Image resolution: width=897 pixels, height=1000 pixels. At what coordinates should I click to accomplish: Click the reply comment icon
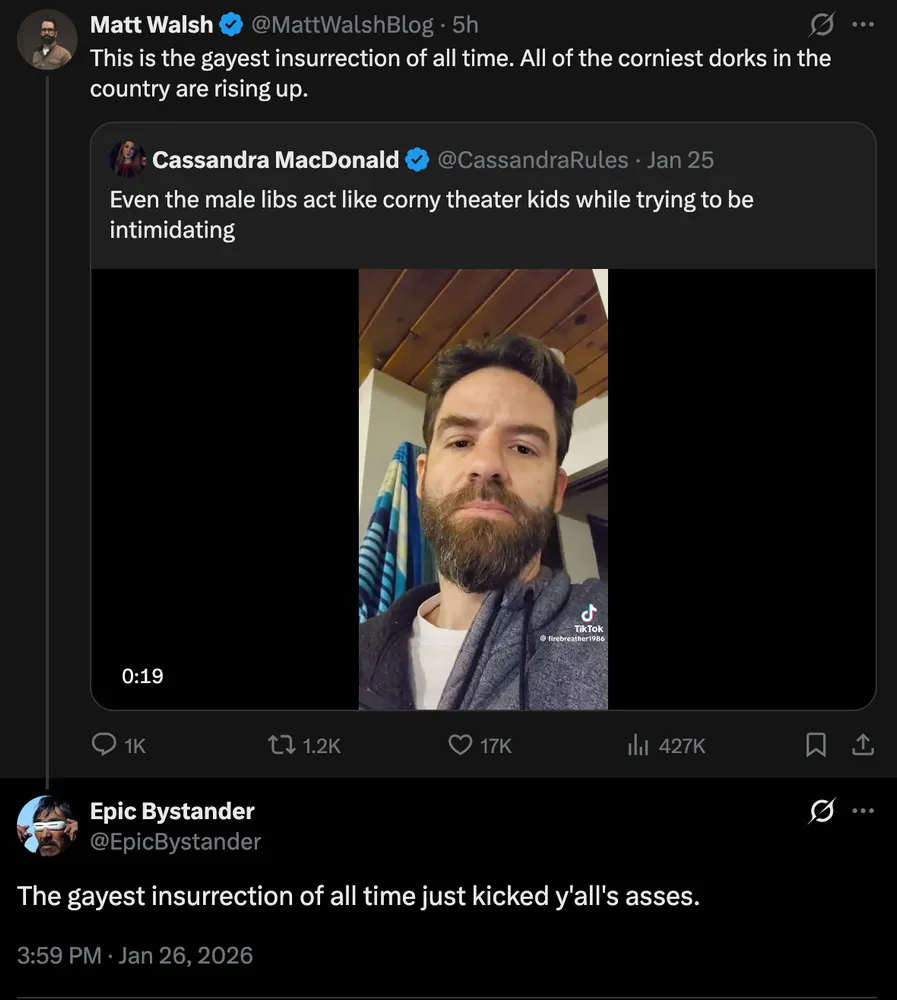(x=104, y=745)
